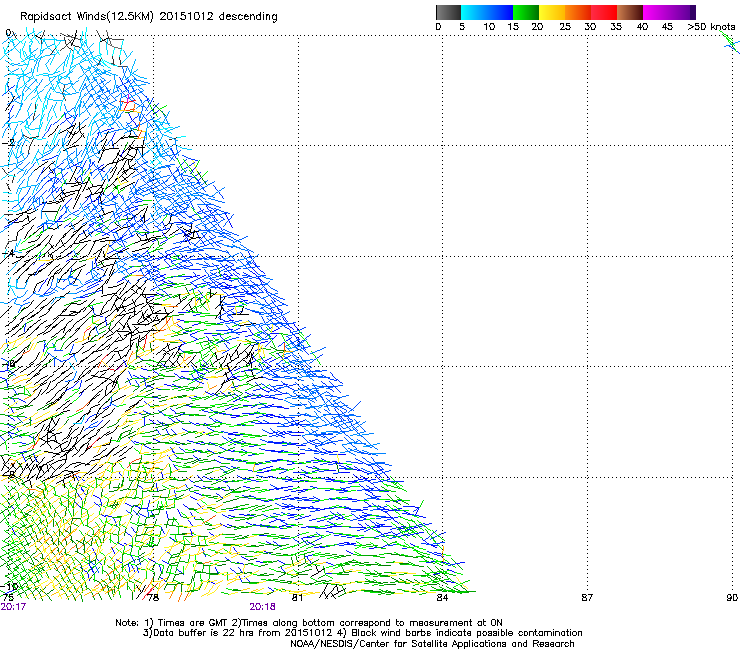740x650 pixels.
Task: Pick the orange 25-30 knots legend swatch
Action: pyautogui.click(x=578, y=12)
